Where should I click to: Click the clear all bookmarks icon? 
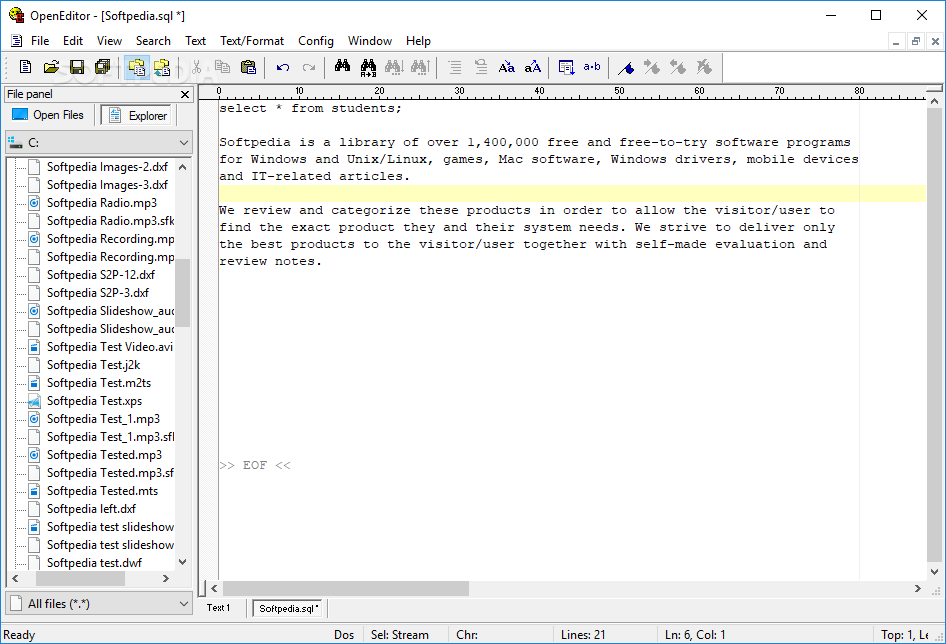click(703, 67)
